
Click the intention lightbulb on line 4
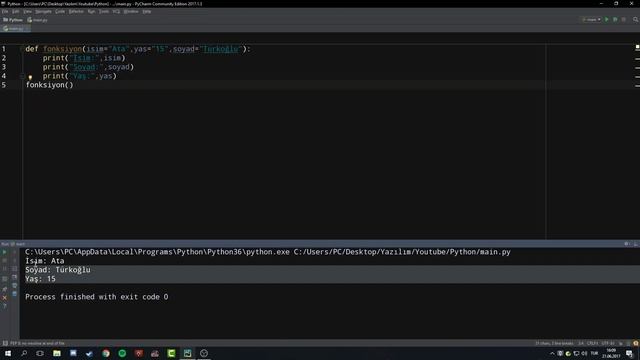coord(30,77)
